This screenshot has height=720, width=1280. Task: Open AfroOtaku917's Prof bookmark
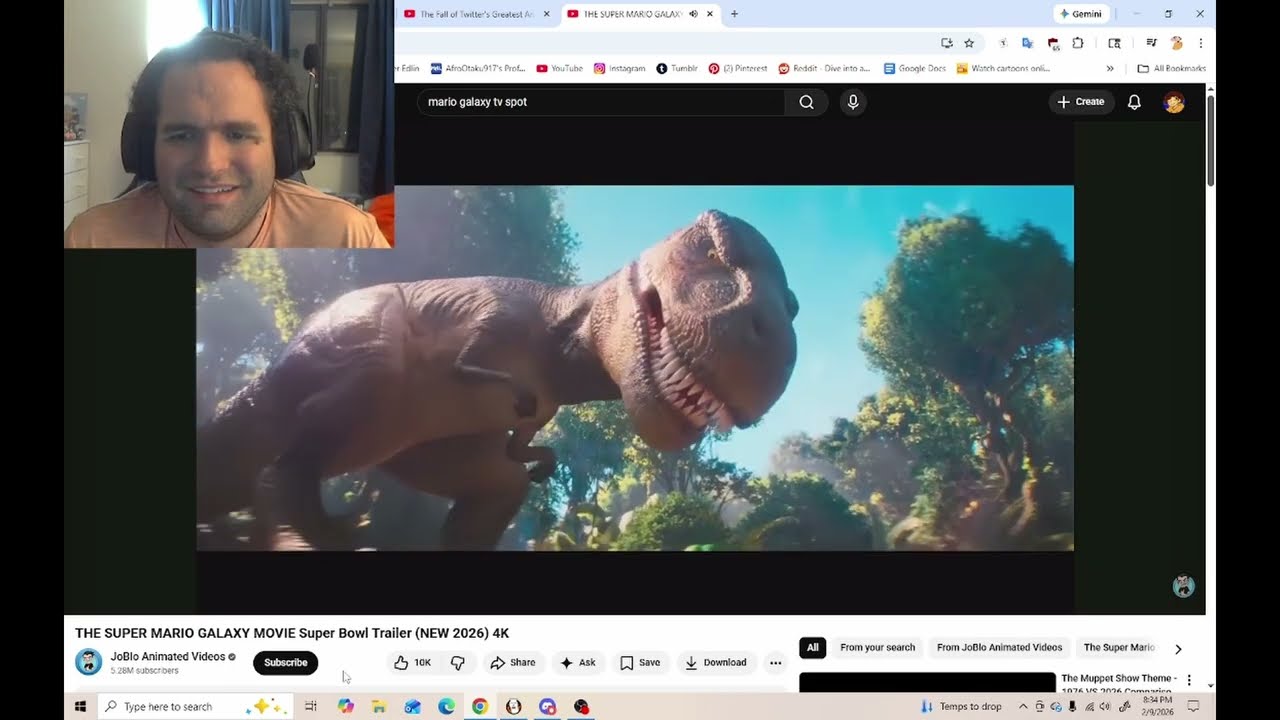pyautogui.click(x=478, y=68)
